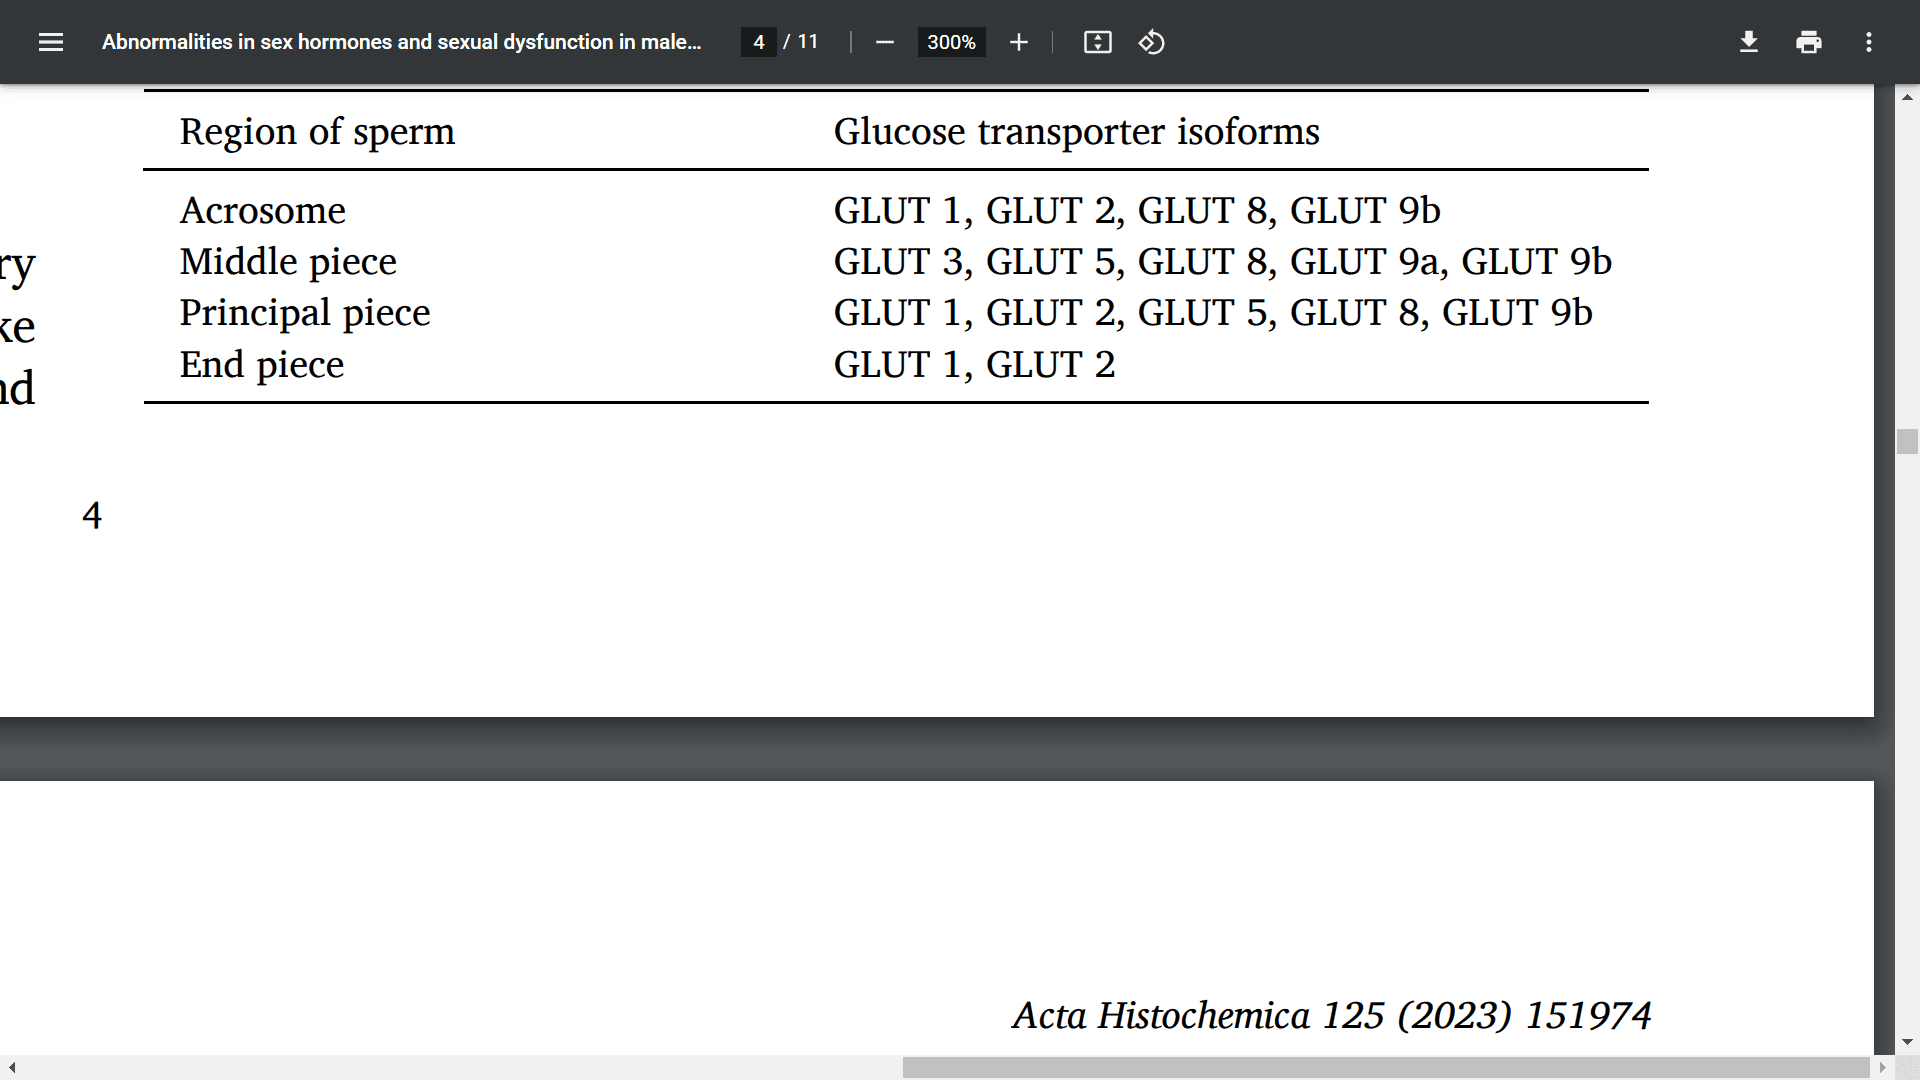Click the 300% zoom level input field

click(x=949, y=42)
